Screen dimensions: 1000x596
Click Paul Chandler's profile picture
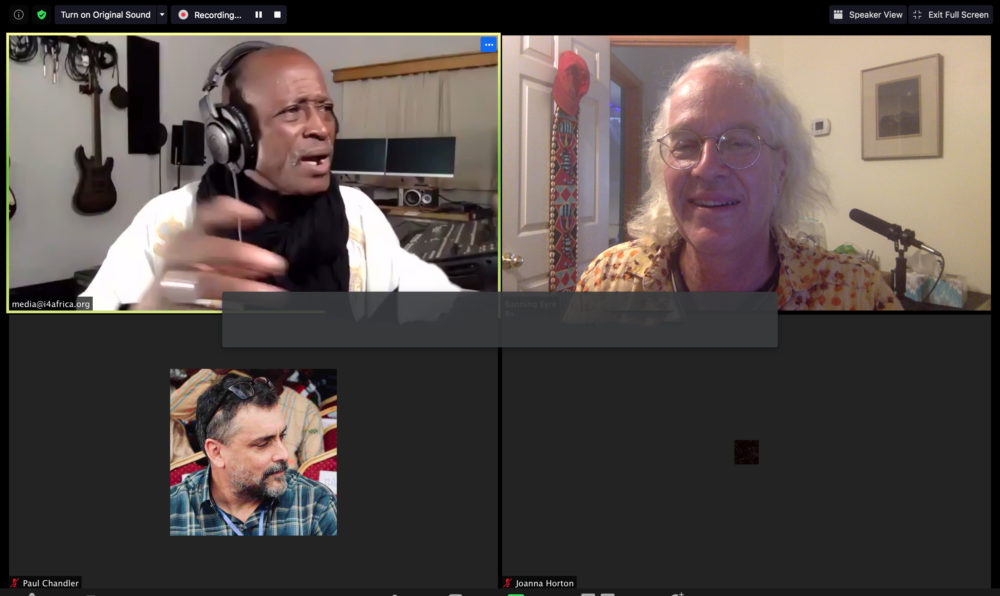pyautogui.click(x=253, y=452)
